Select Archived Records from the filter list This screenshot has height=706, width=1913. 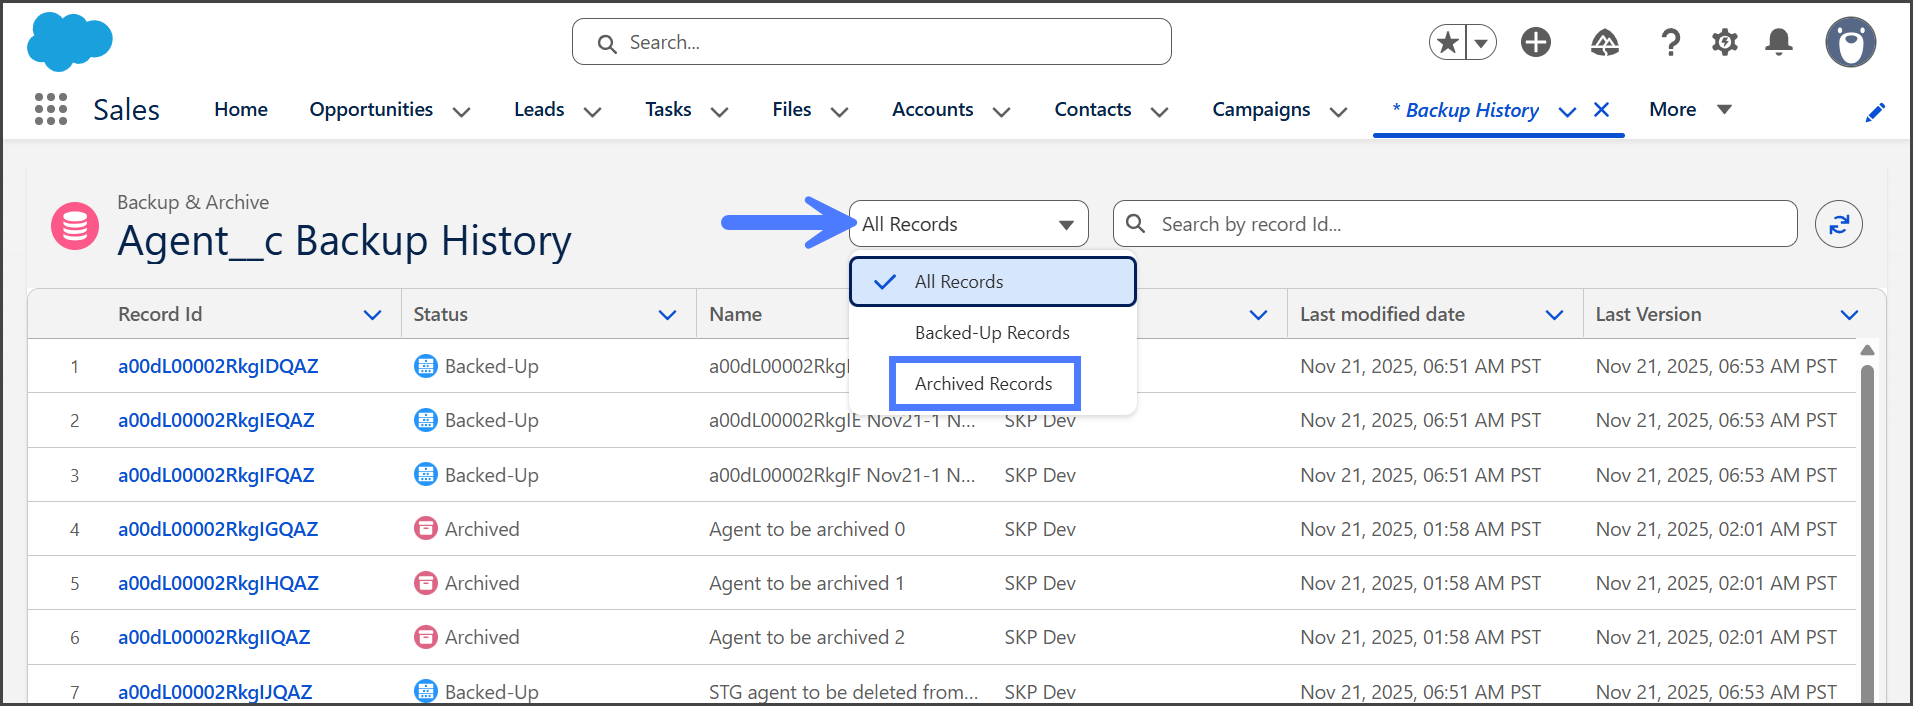click(983, 384)
